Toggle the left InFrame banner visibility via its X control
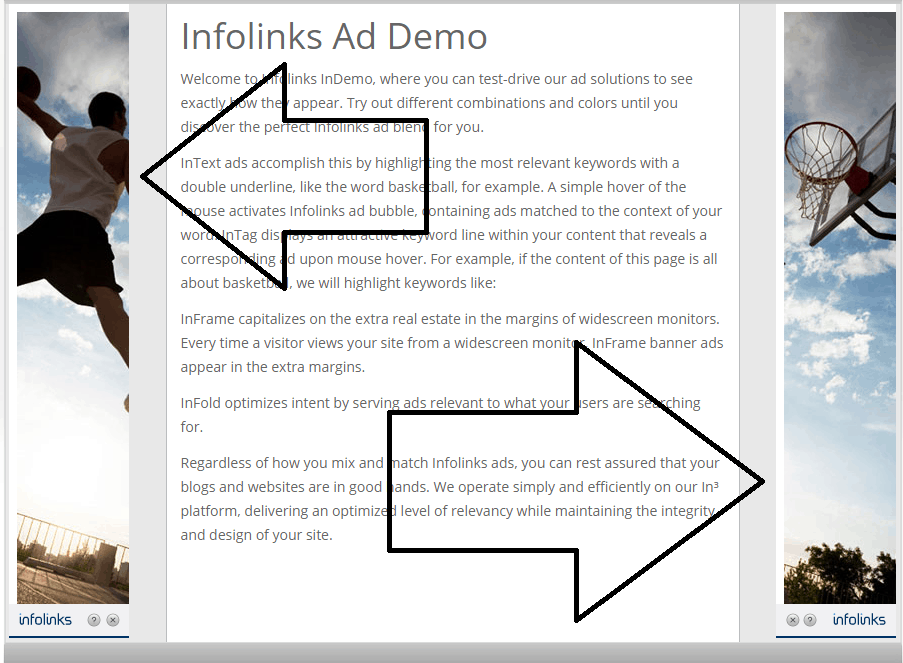Viewport: 903px width, 663px height. [x=113, y=619]
